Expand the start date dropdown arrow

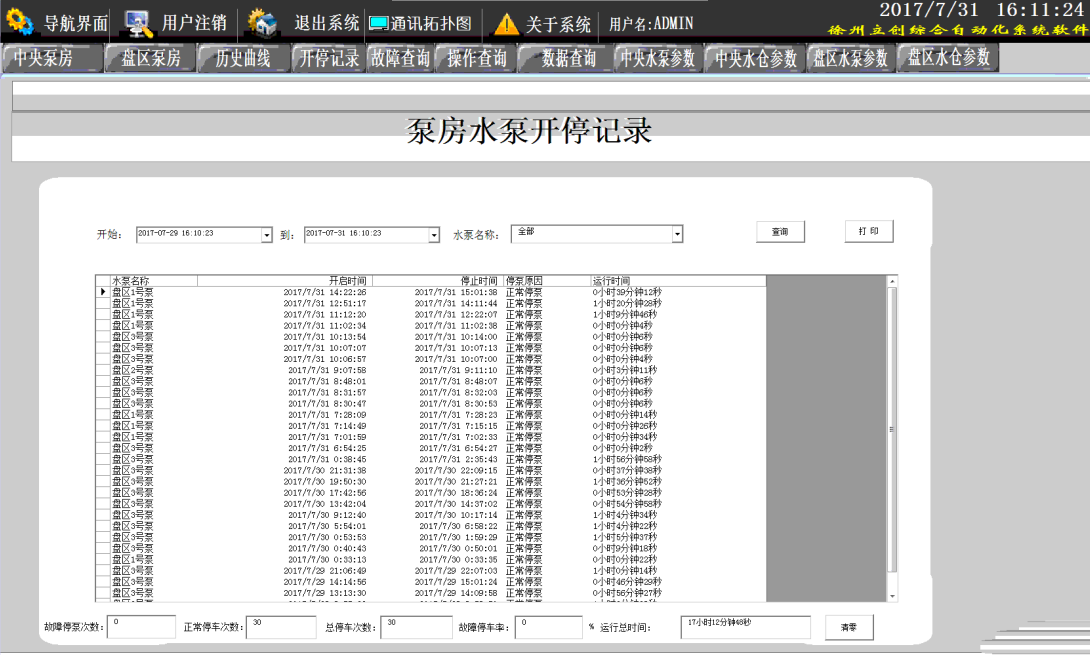tap(267, 234)
